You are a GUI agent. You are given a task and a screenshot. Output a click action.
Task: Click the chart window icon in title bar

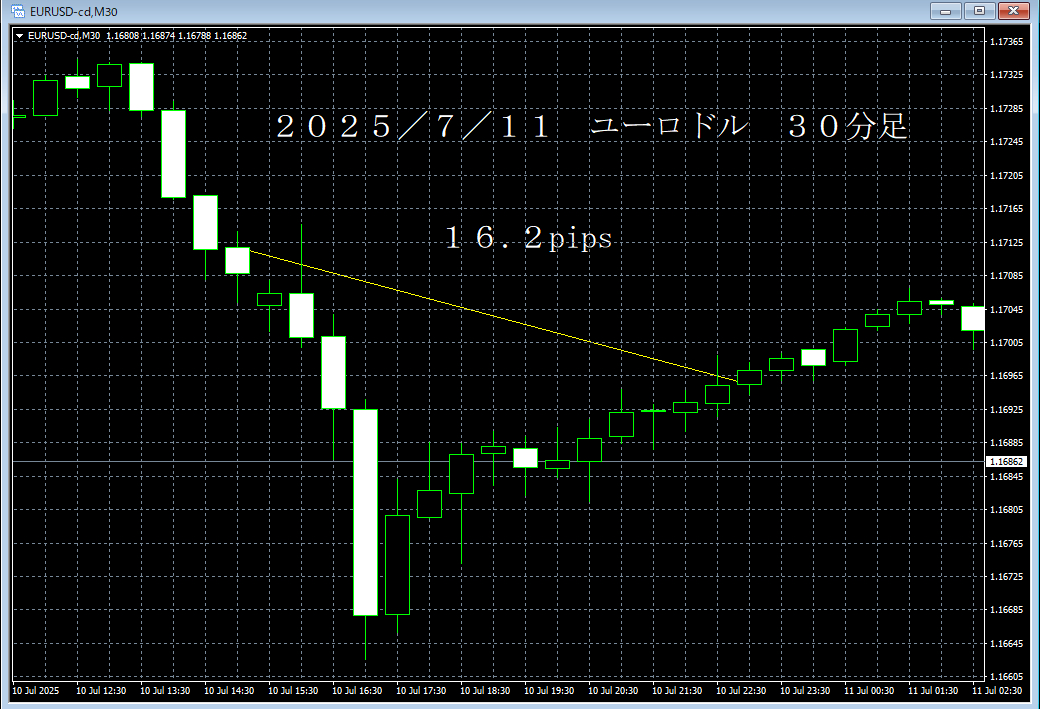(18, 11)
